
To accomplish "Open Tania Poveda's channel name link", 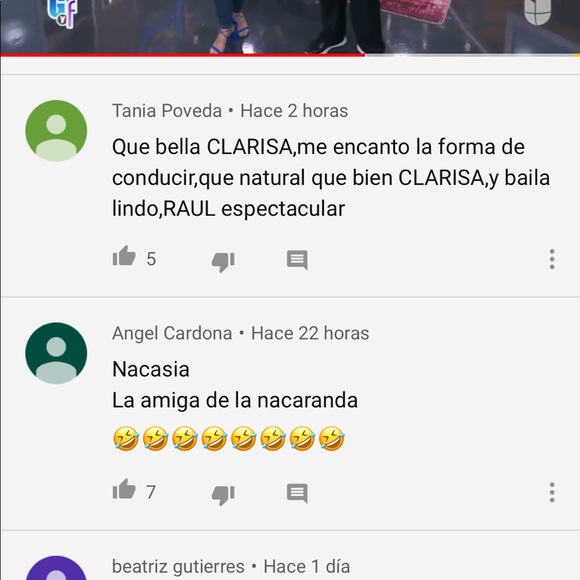I will pyautogui.click(x=167, y=111).
